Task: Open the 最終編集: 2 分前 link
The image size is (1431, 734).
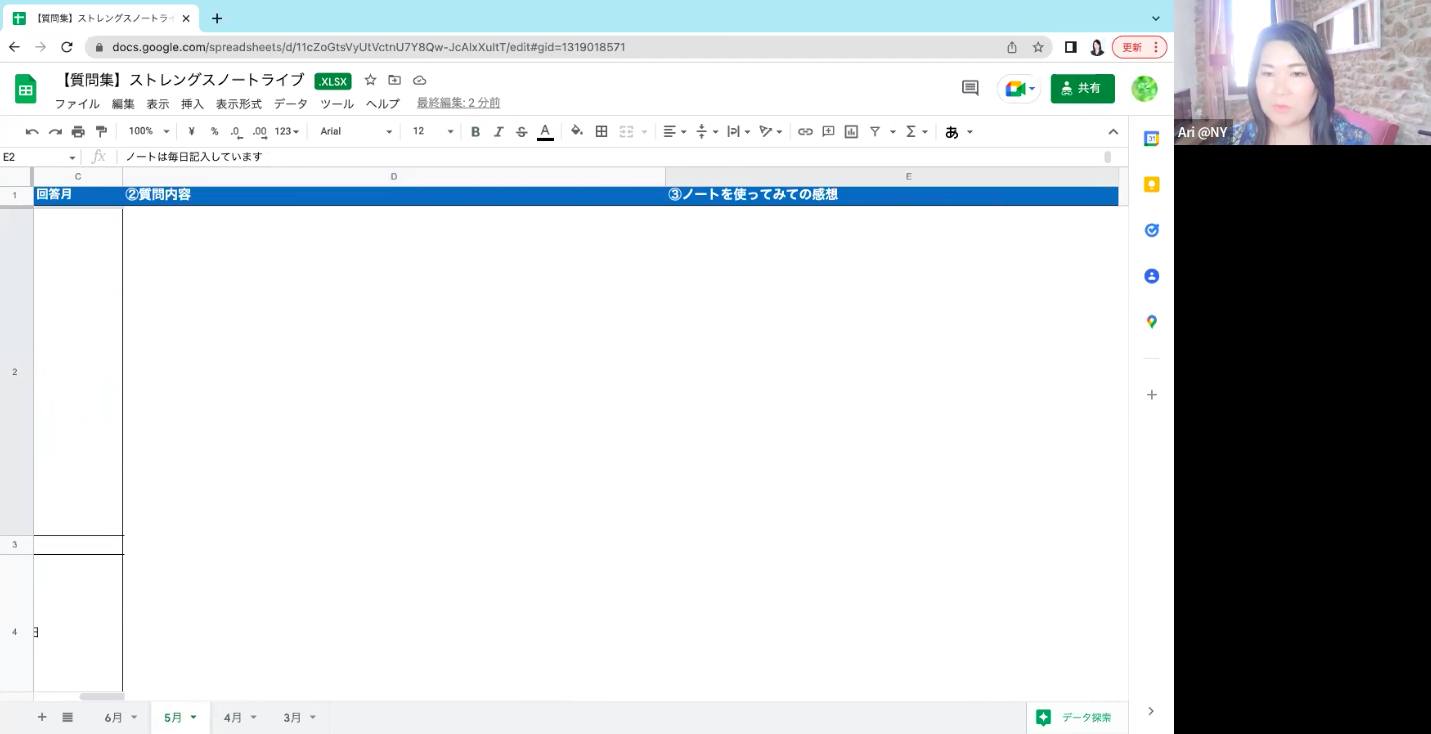Action: click(458, 103)
